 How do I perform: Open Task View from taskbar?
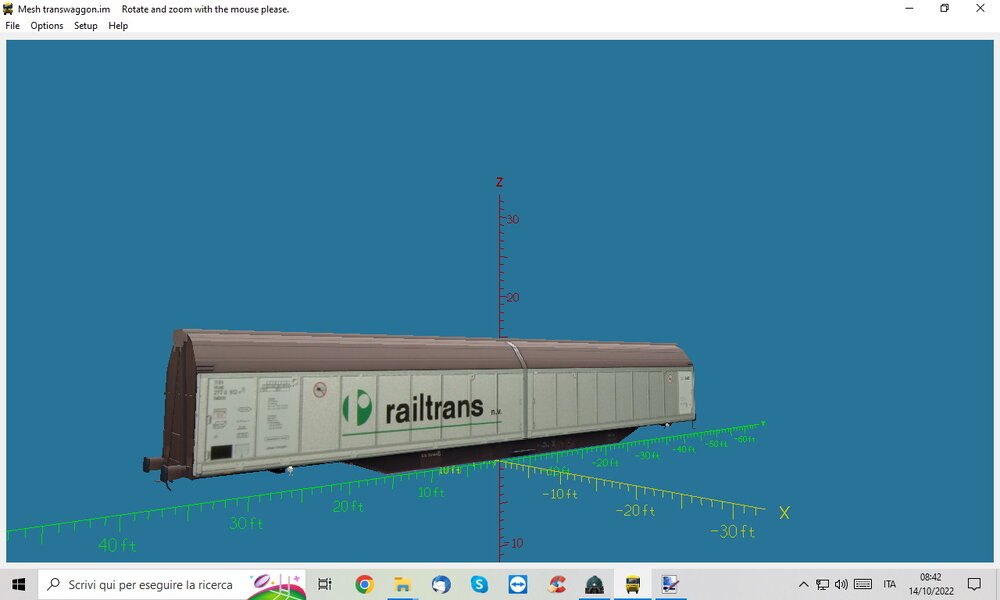click(x=325, y=584)
